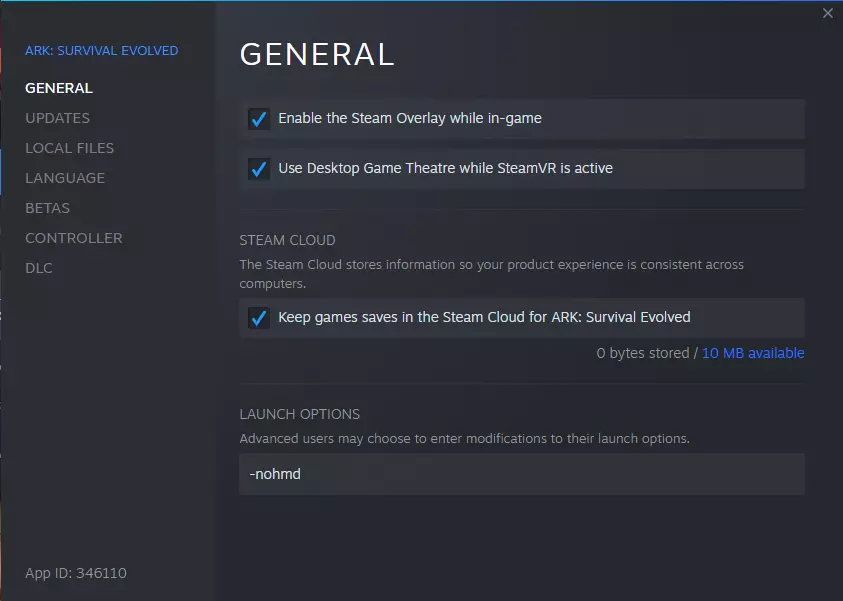Image resolution: width=843 pixels, height=601 pixels.
Task: Click the ARK: Survival Evolved title link
Action: (101, 51)
